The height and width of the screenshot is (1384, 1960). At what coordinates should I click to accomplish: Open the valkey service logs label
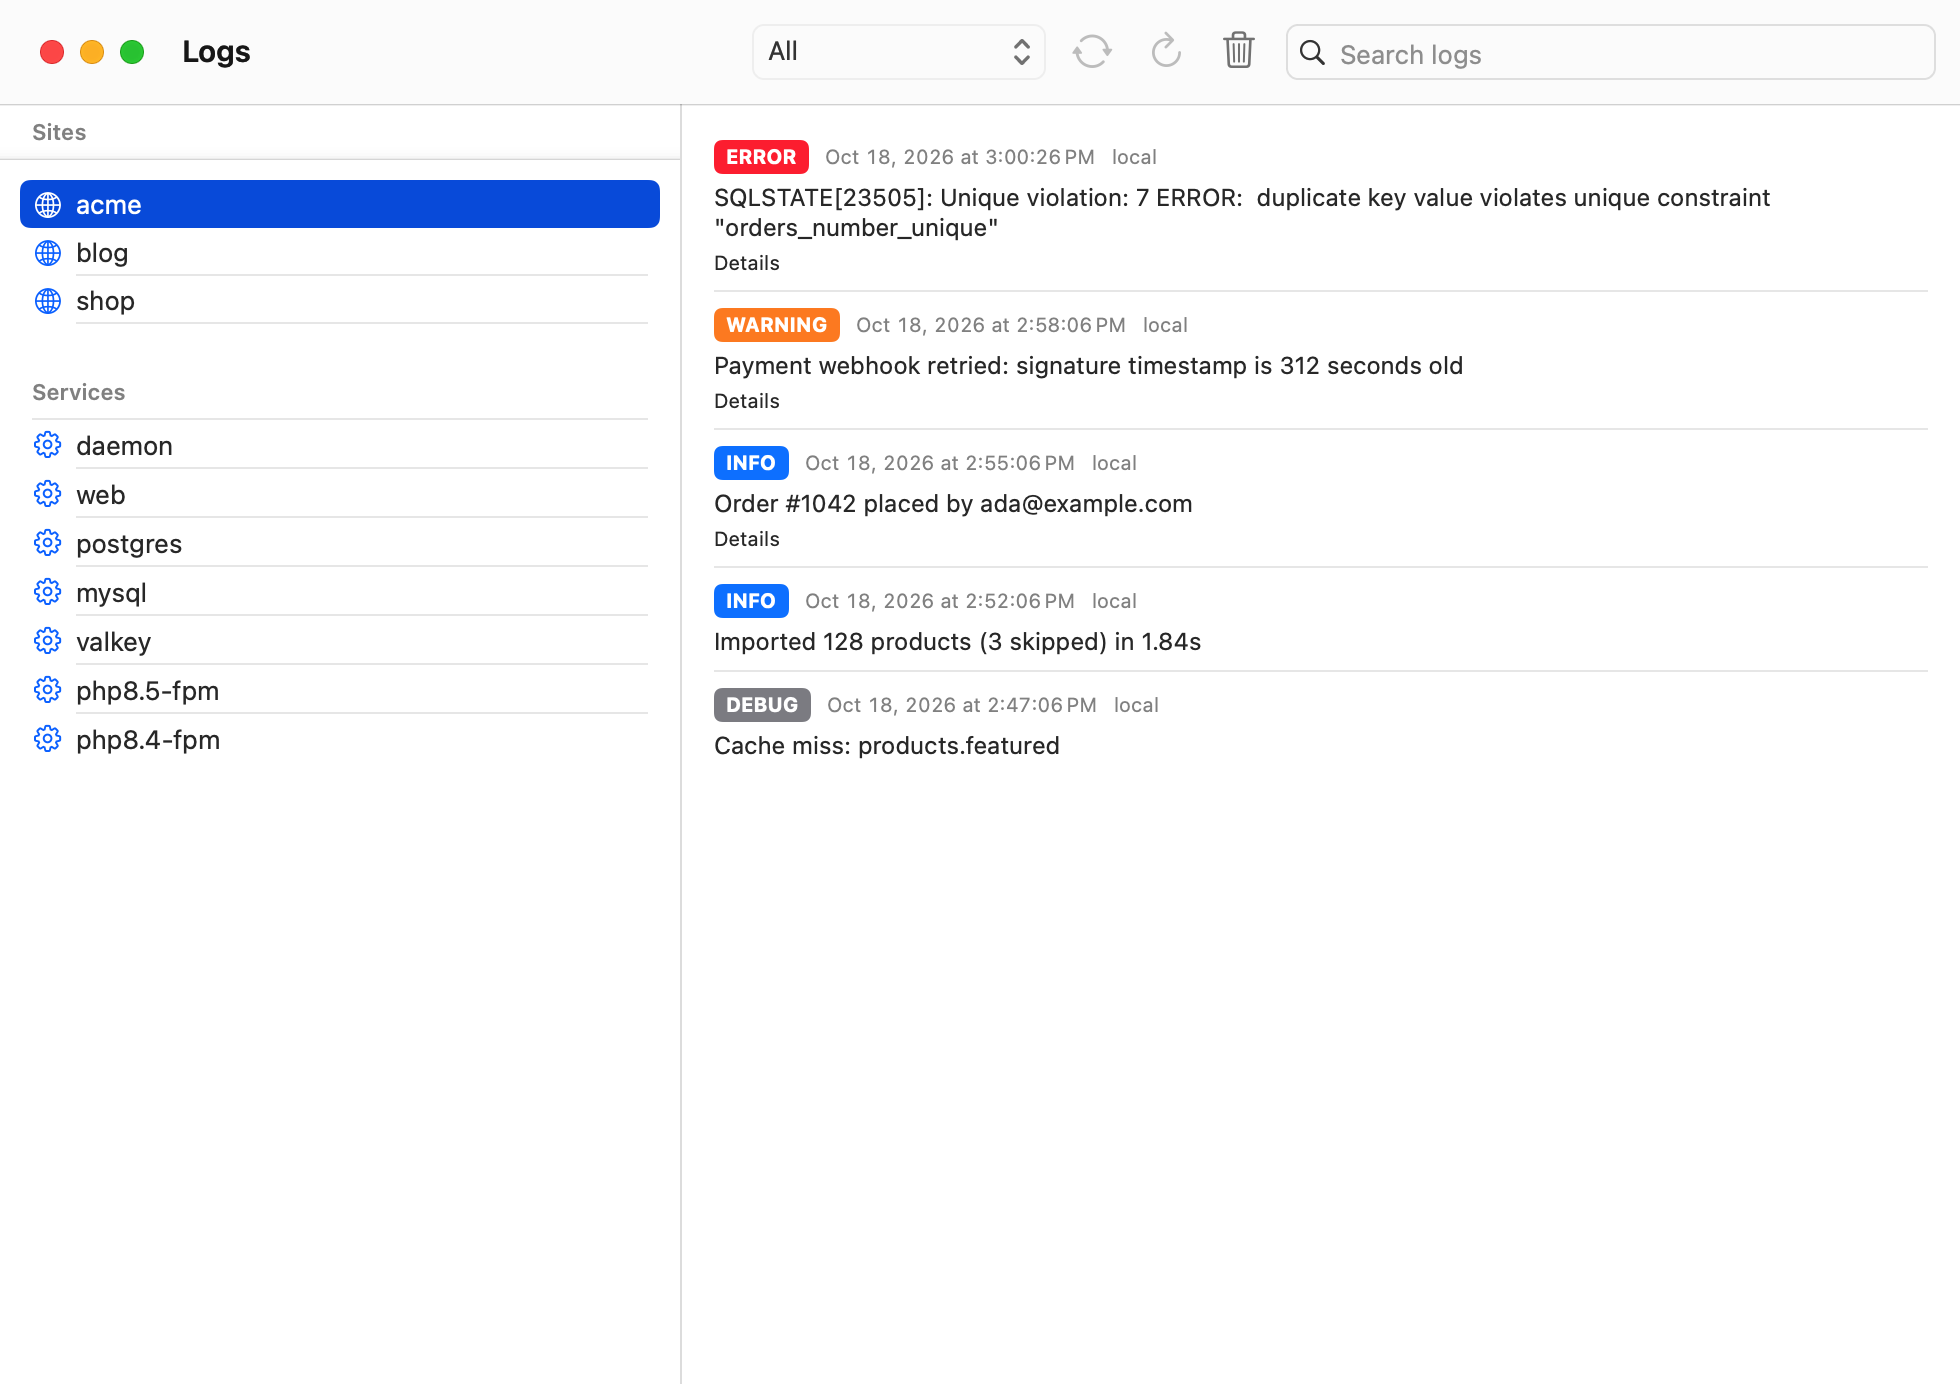114,642
